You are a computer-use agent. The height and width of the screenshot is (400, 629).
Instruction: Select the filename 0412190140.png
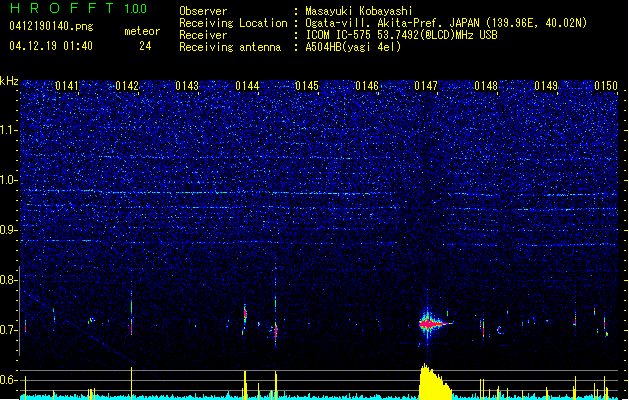51,26
